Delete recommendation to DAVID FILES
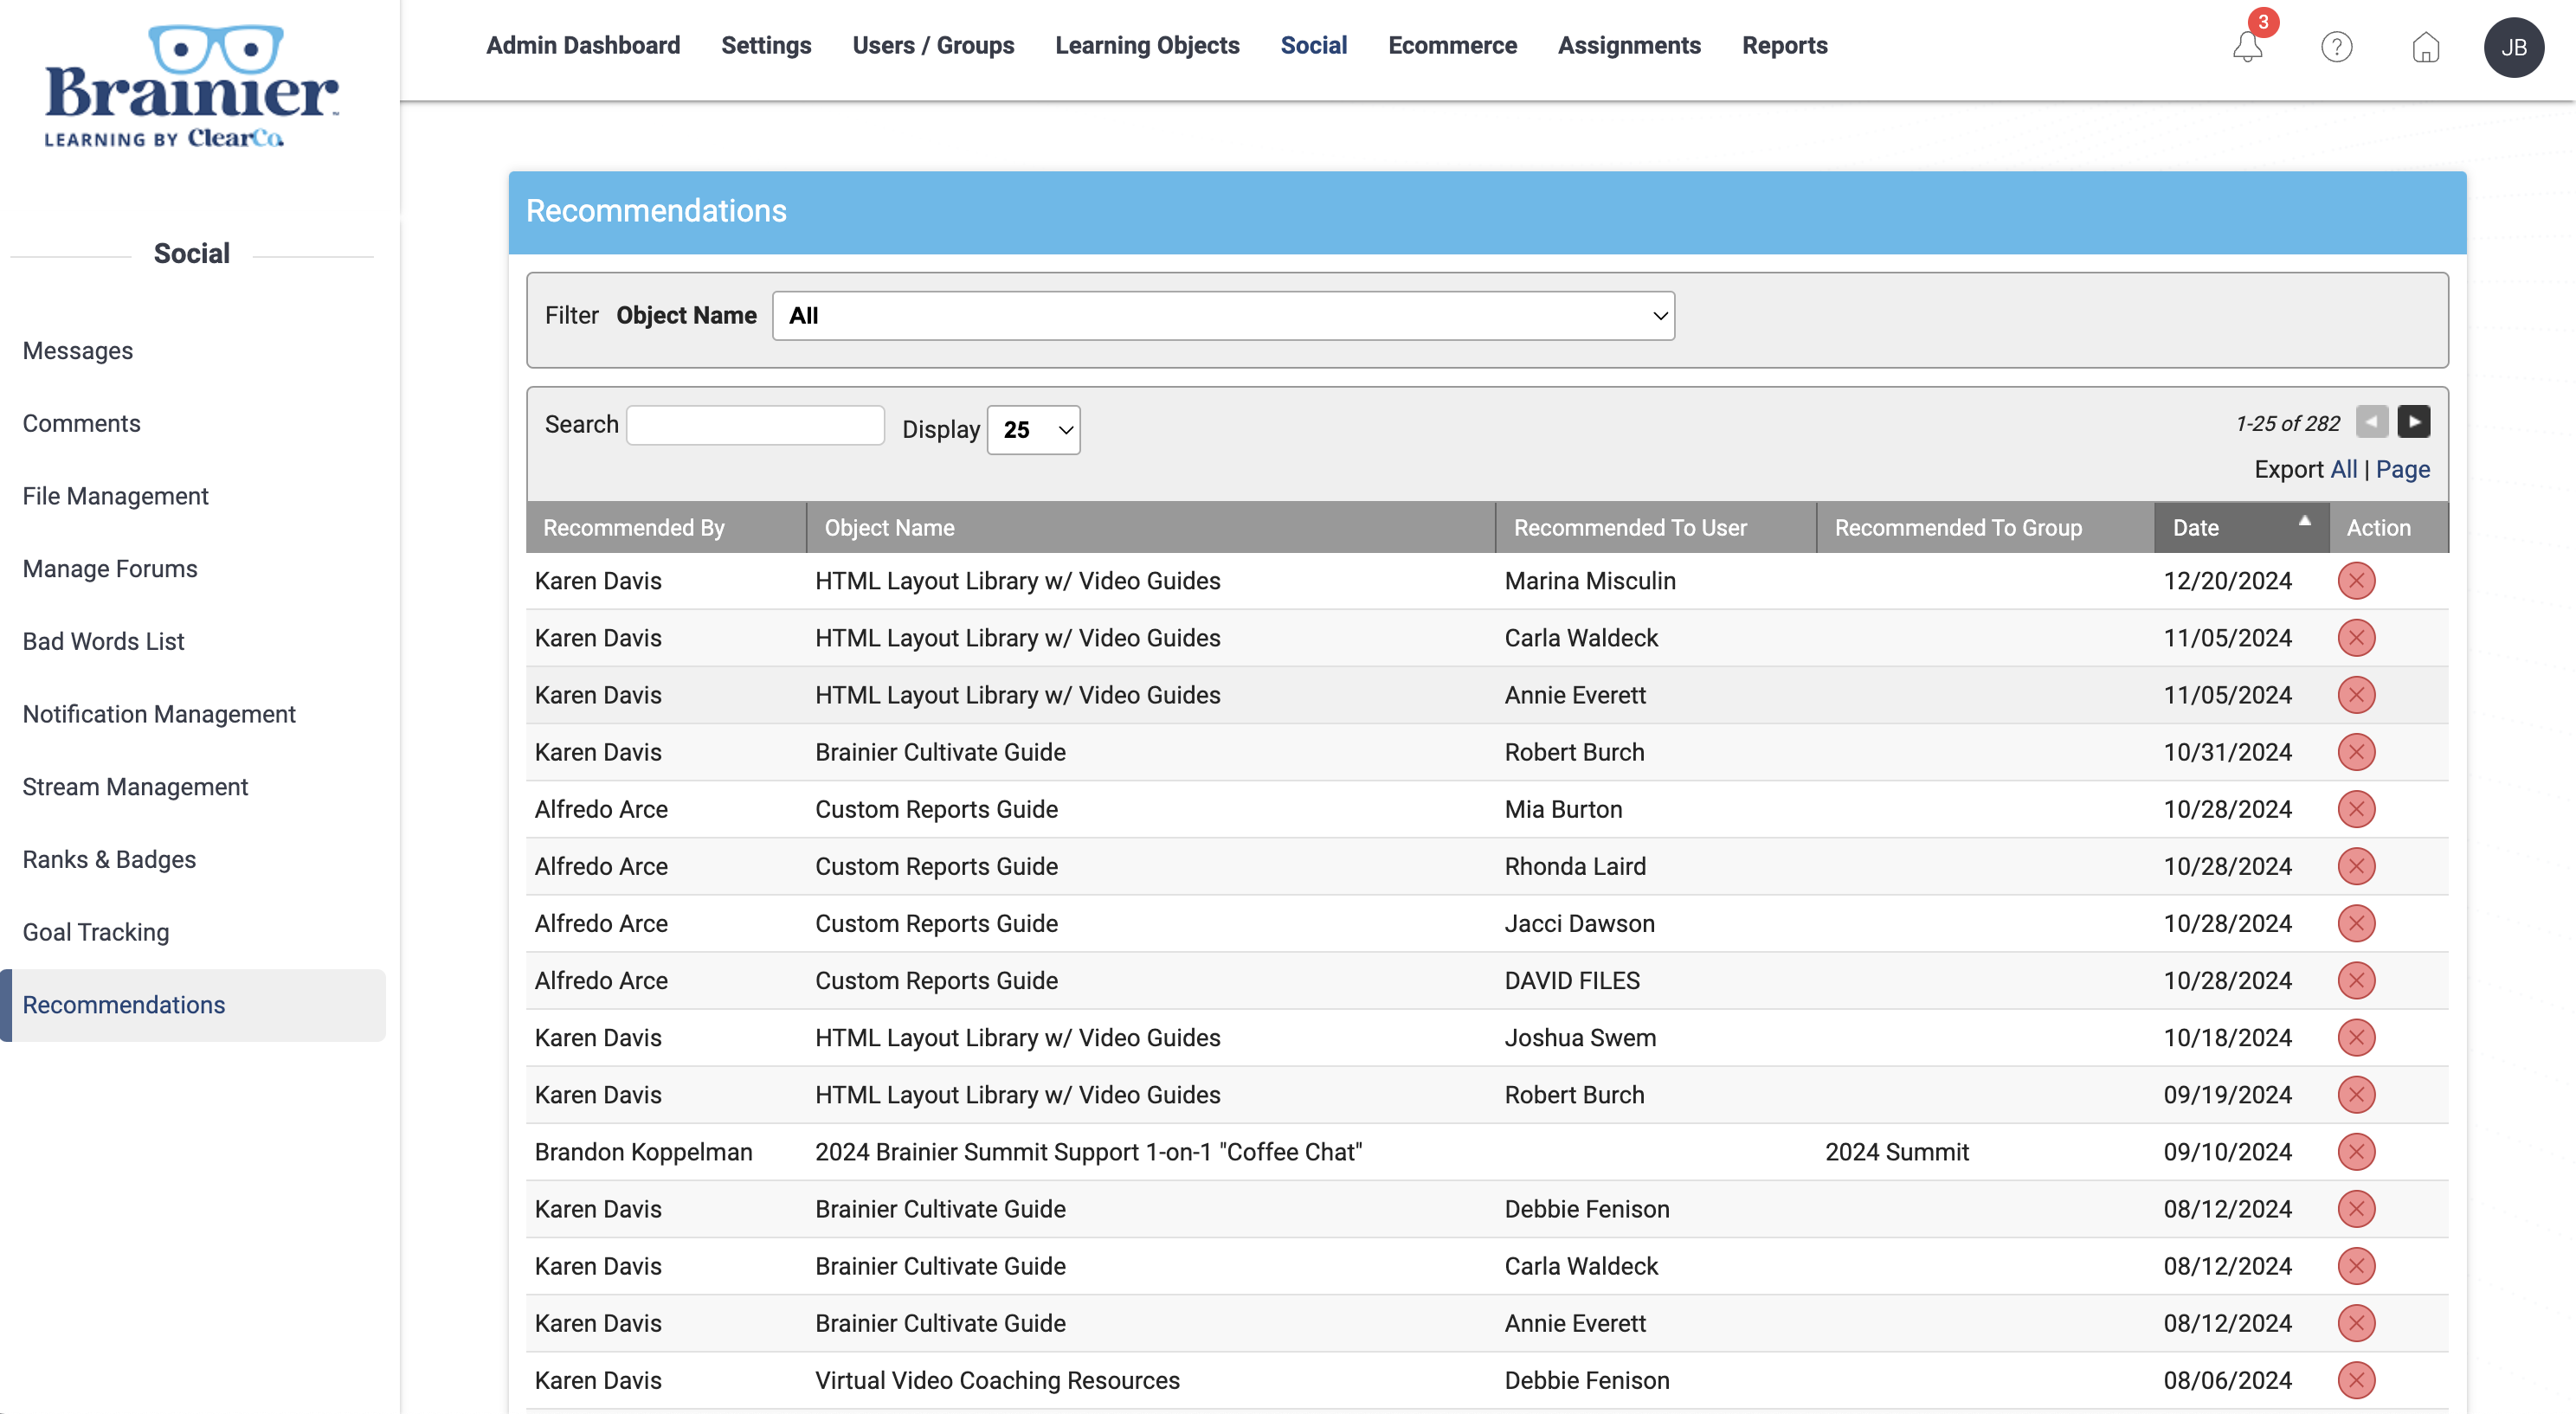 [2356, 980]
